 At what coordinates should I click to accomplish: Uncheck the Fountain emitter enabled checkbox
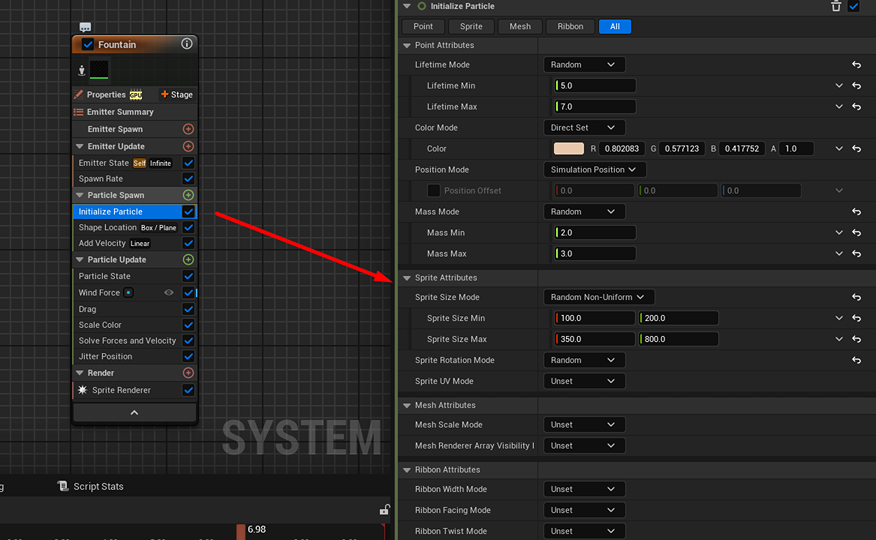(88, 45)
